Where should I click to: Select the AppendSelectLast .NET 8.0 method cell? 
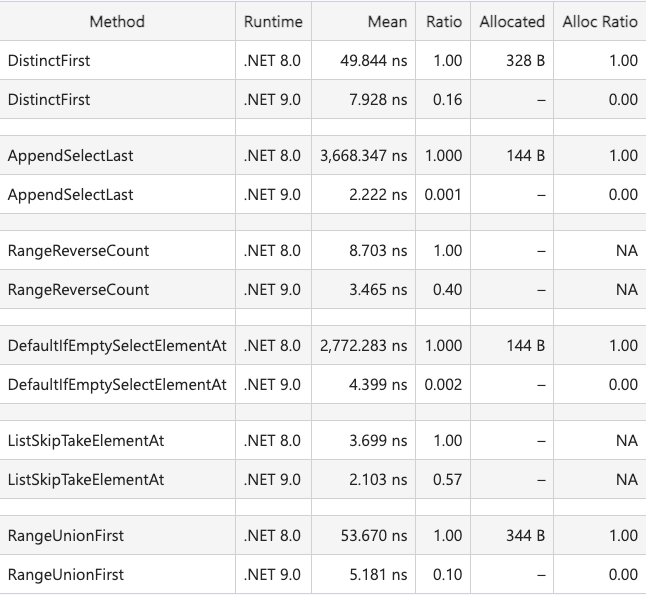[117, 156]
